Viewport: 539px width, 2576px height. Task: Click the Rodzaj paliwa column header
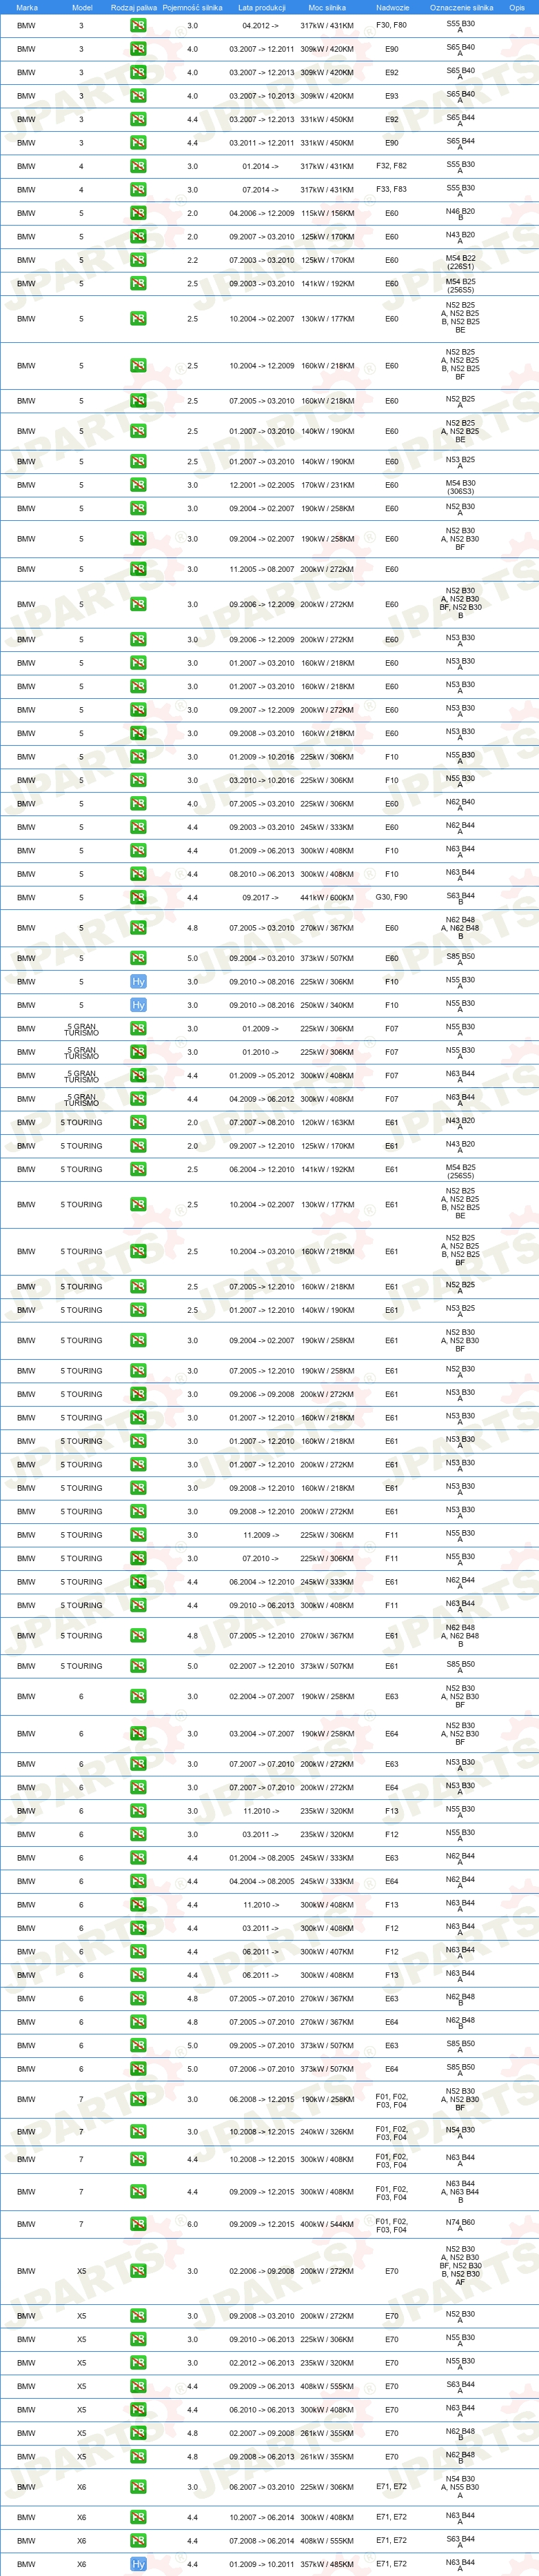coord(134,7)
